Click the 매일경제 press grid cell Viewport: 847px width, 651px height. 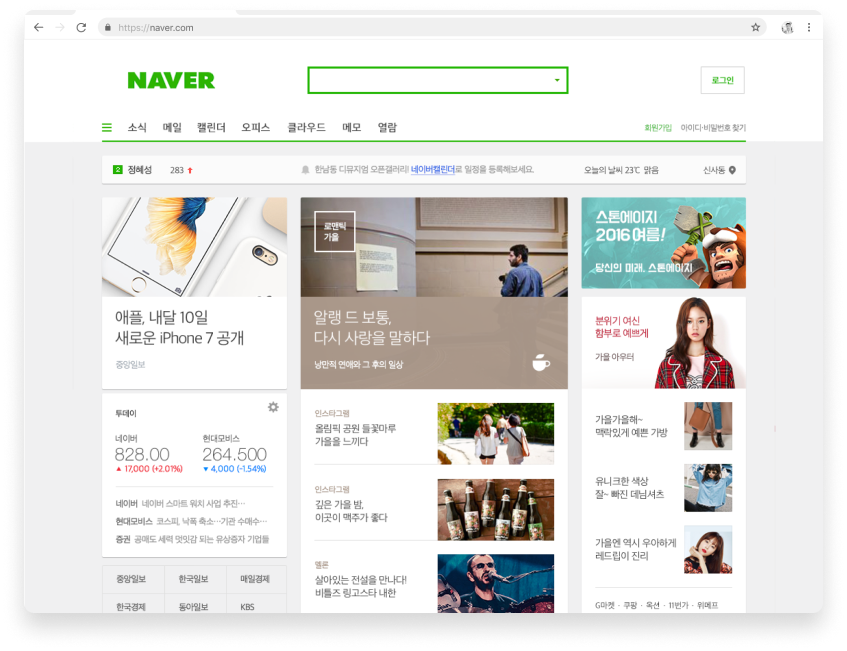pyautogui.click(x=256, y=579)
